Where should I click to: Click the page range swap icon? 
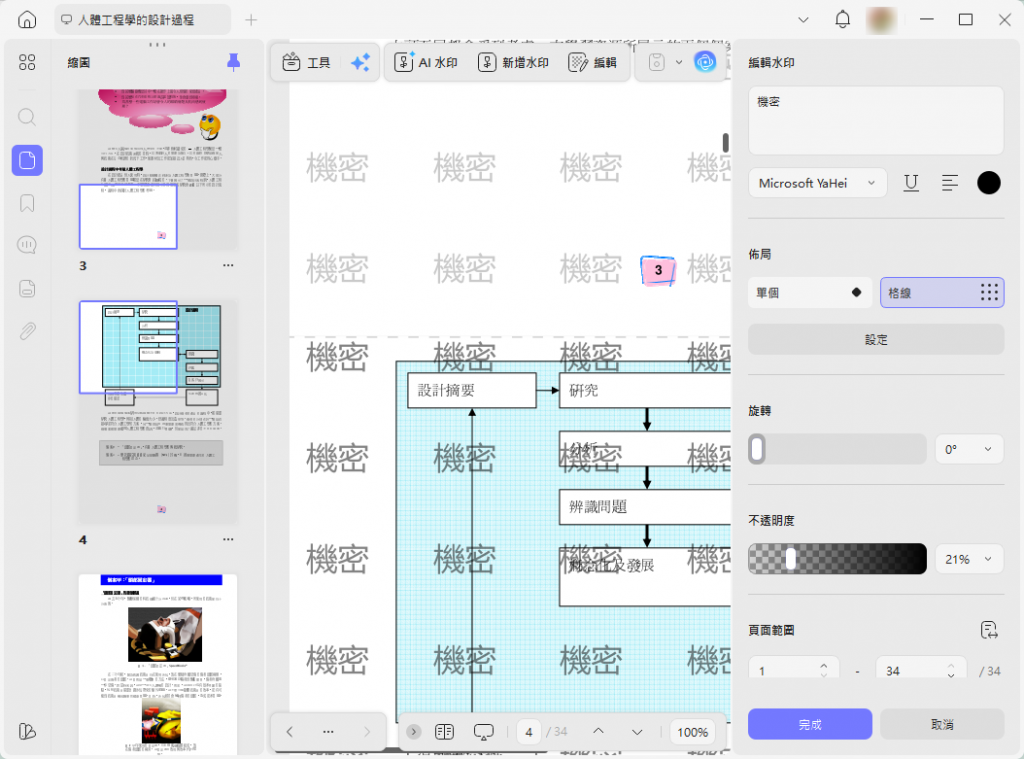point(989,630)
